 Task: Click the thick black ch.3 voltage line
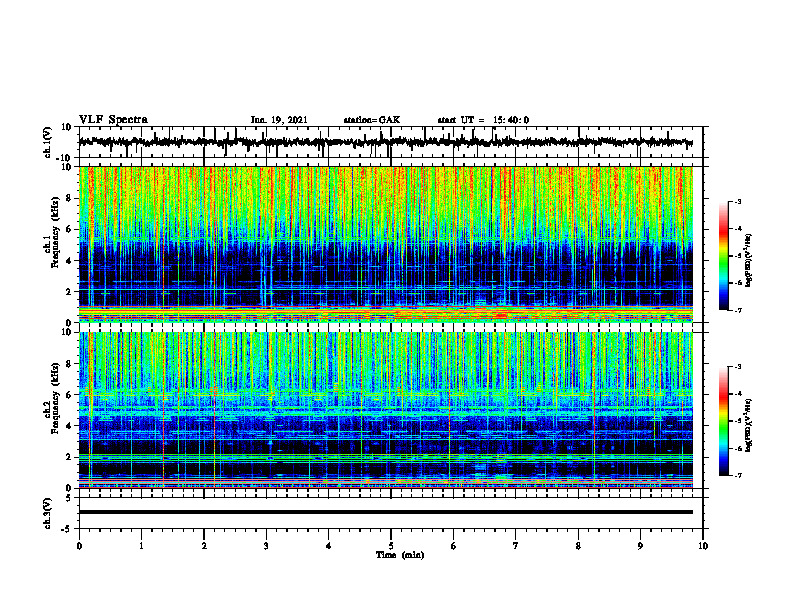[x=385, y=512]
